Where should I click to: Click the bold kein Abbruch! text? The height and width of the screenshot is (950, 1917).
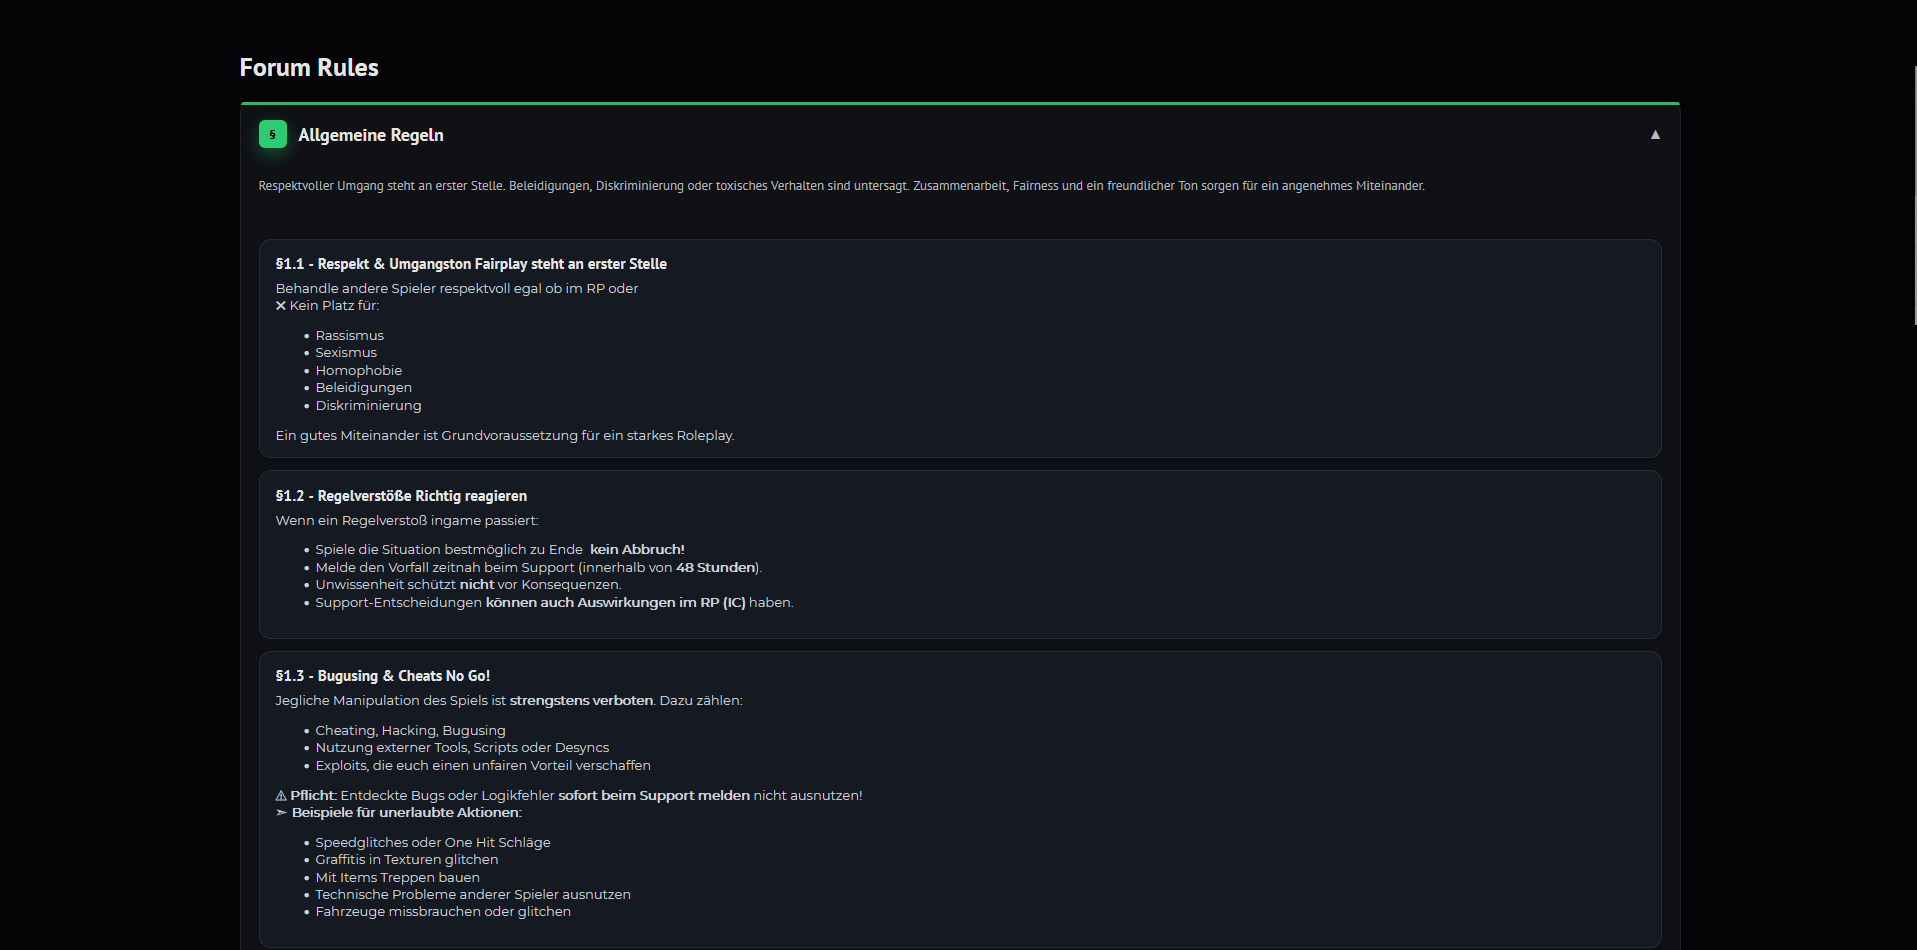pos(637,550)
